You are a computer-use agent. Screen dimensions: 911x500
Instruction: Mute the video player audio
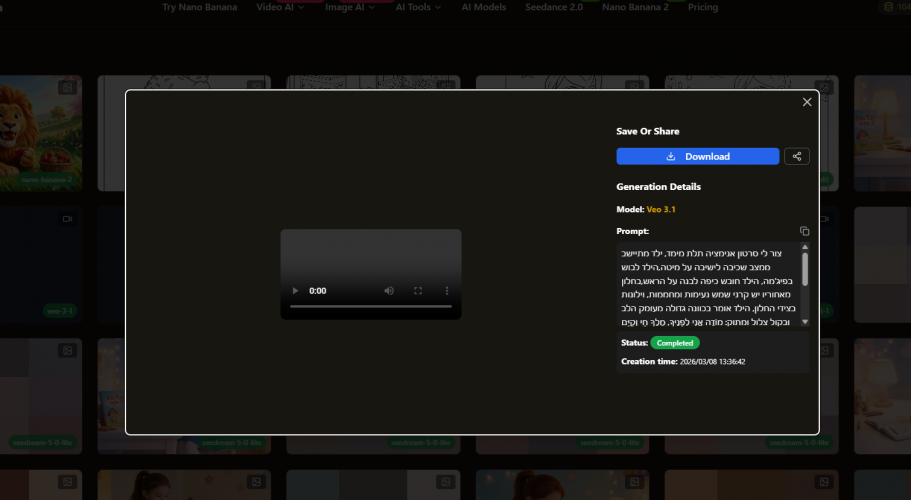[x=389, y=291]
